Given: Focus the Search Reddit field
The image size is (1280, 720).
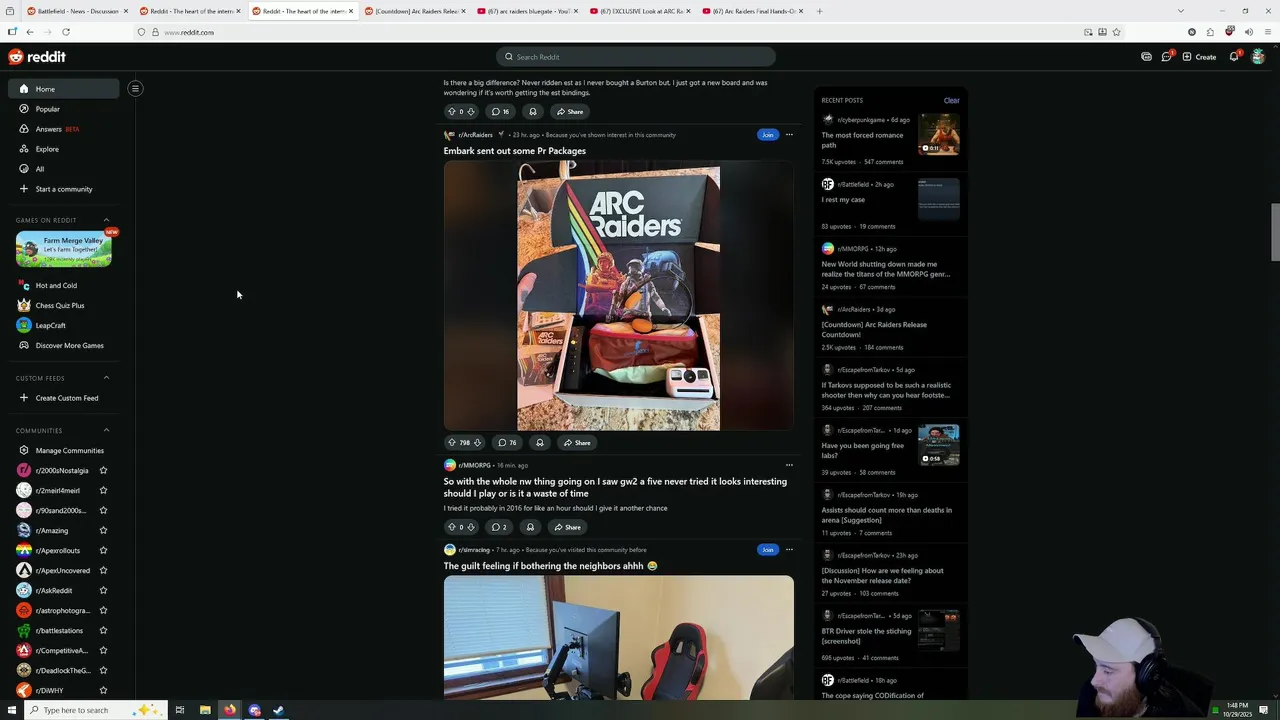Looking at the screenshot, I should tap(635, 57).
